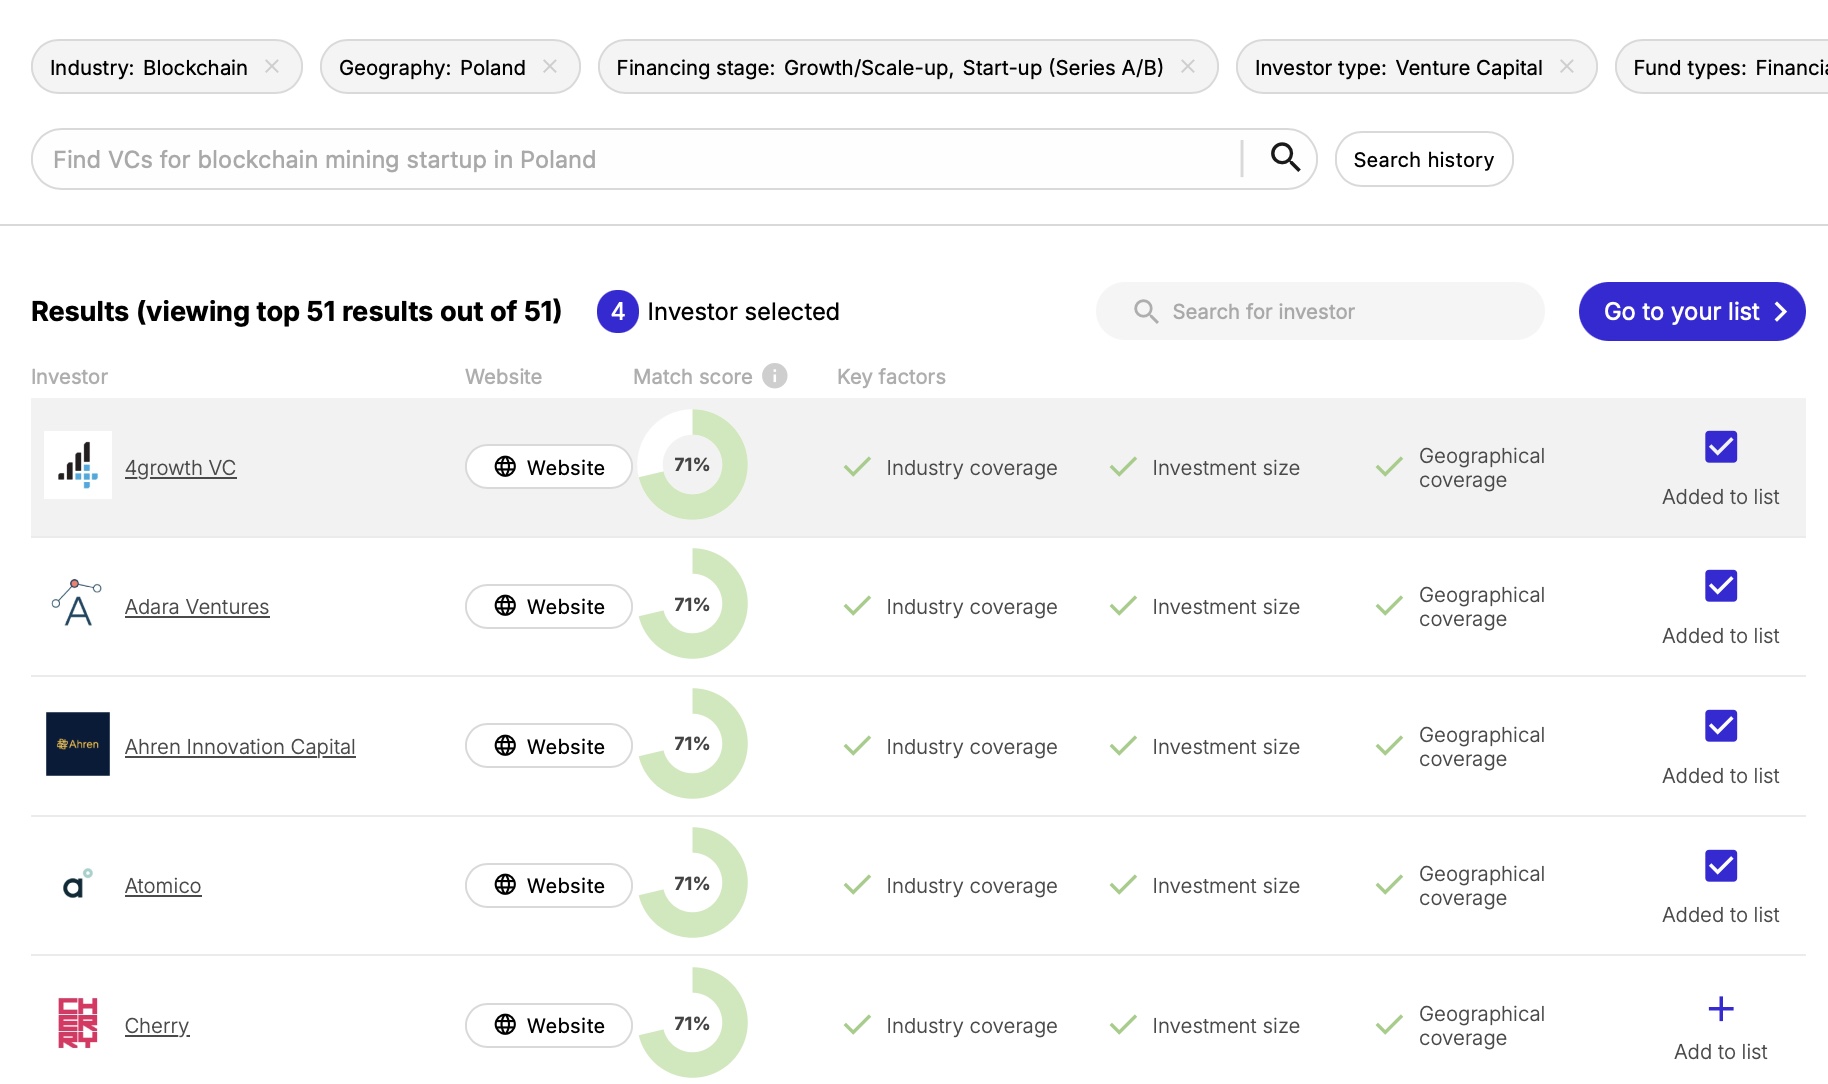Uncheck Adara Ventures from list
Screen dimensions: 1828x1084
coord(1720,586)
